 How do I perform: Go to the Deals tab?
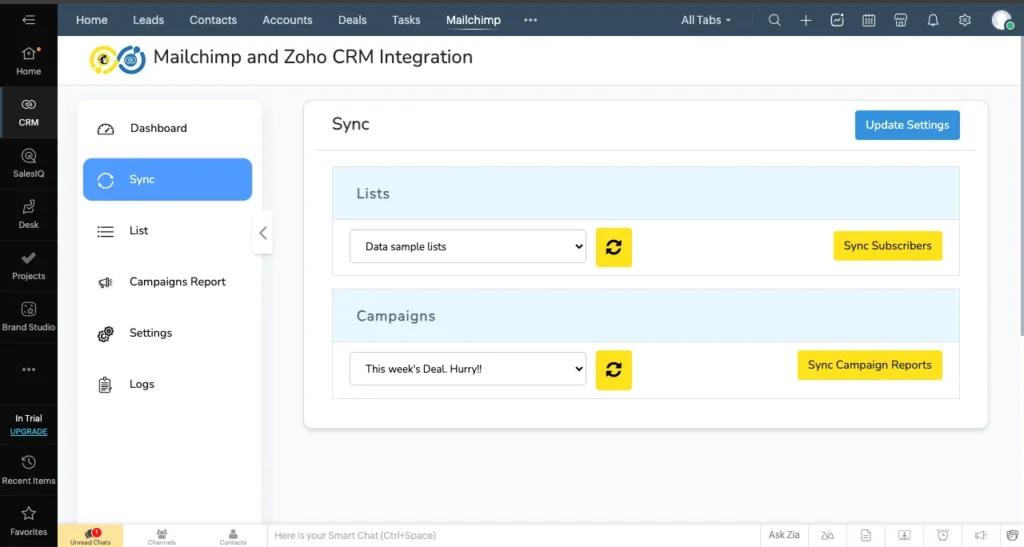tap(352, 20)
